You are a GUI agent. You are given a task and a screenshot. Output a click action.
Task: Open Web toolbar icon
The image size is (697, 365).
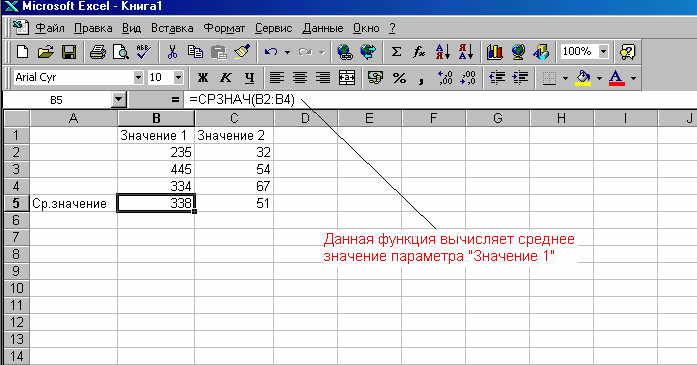pos(368,52)
